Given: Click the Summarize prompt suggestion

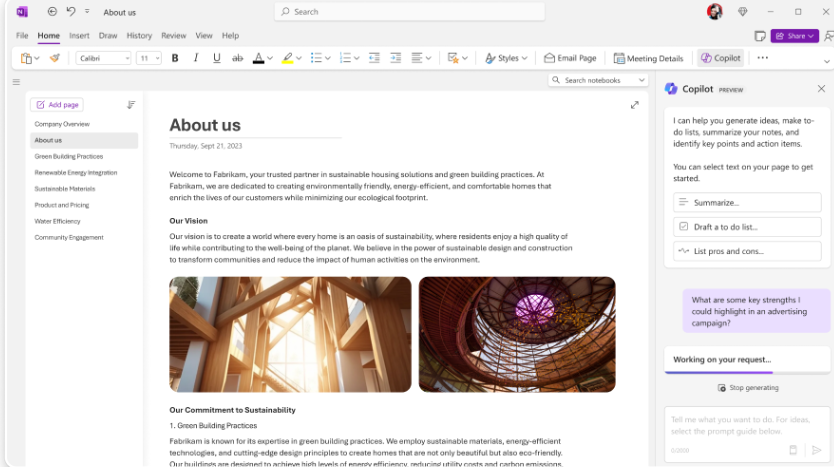Looking at the screenshot, I should [747, 203].
